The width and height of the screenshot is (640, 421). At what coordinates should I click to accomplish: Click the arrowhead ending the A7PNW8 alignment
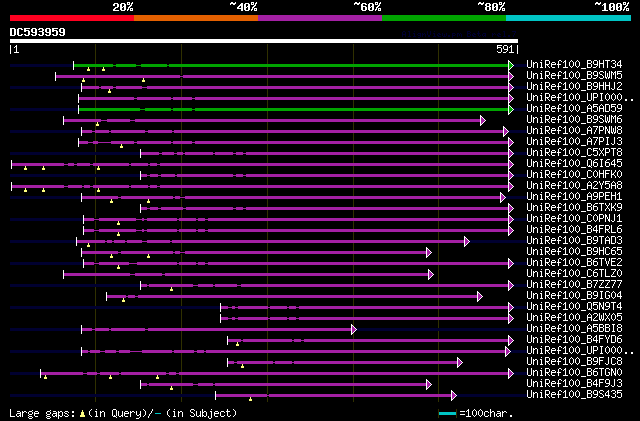click(506, 131)
